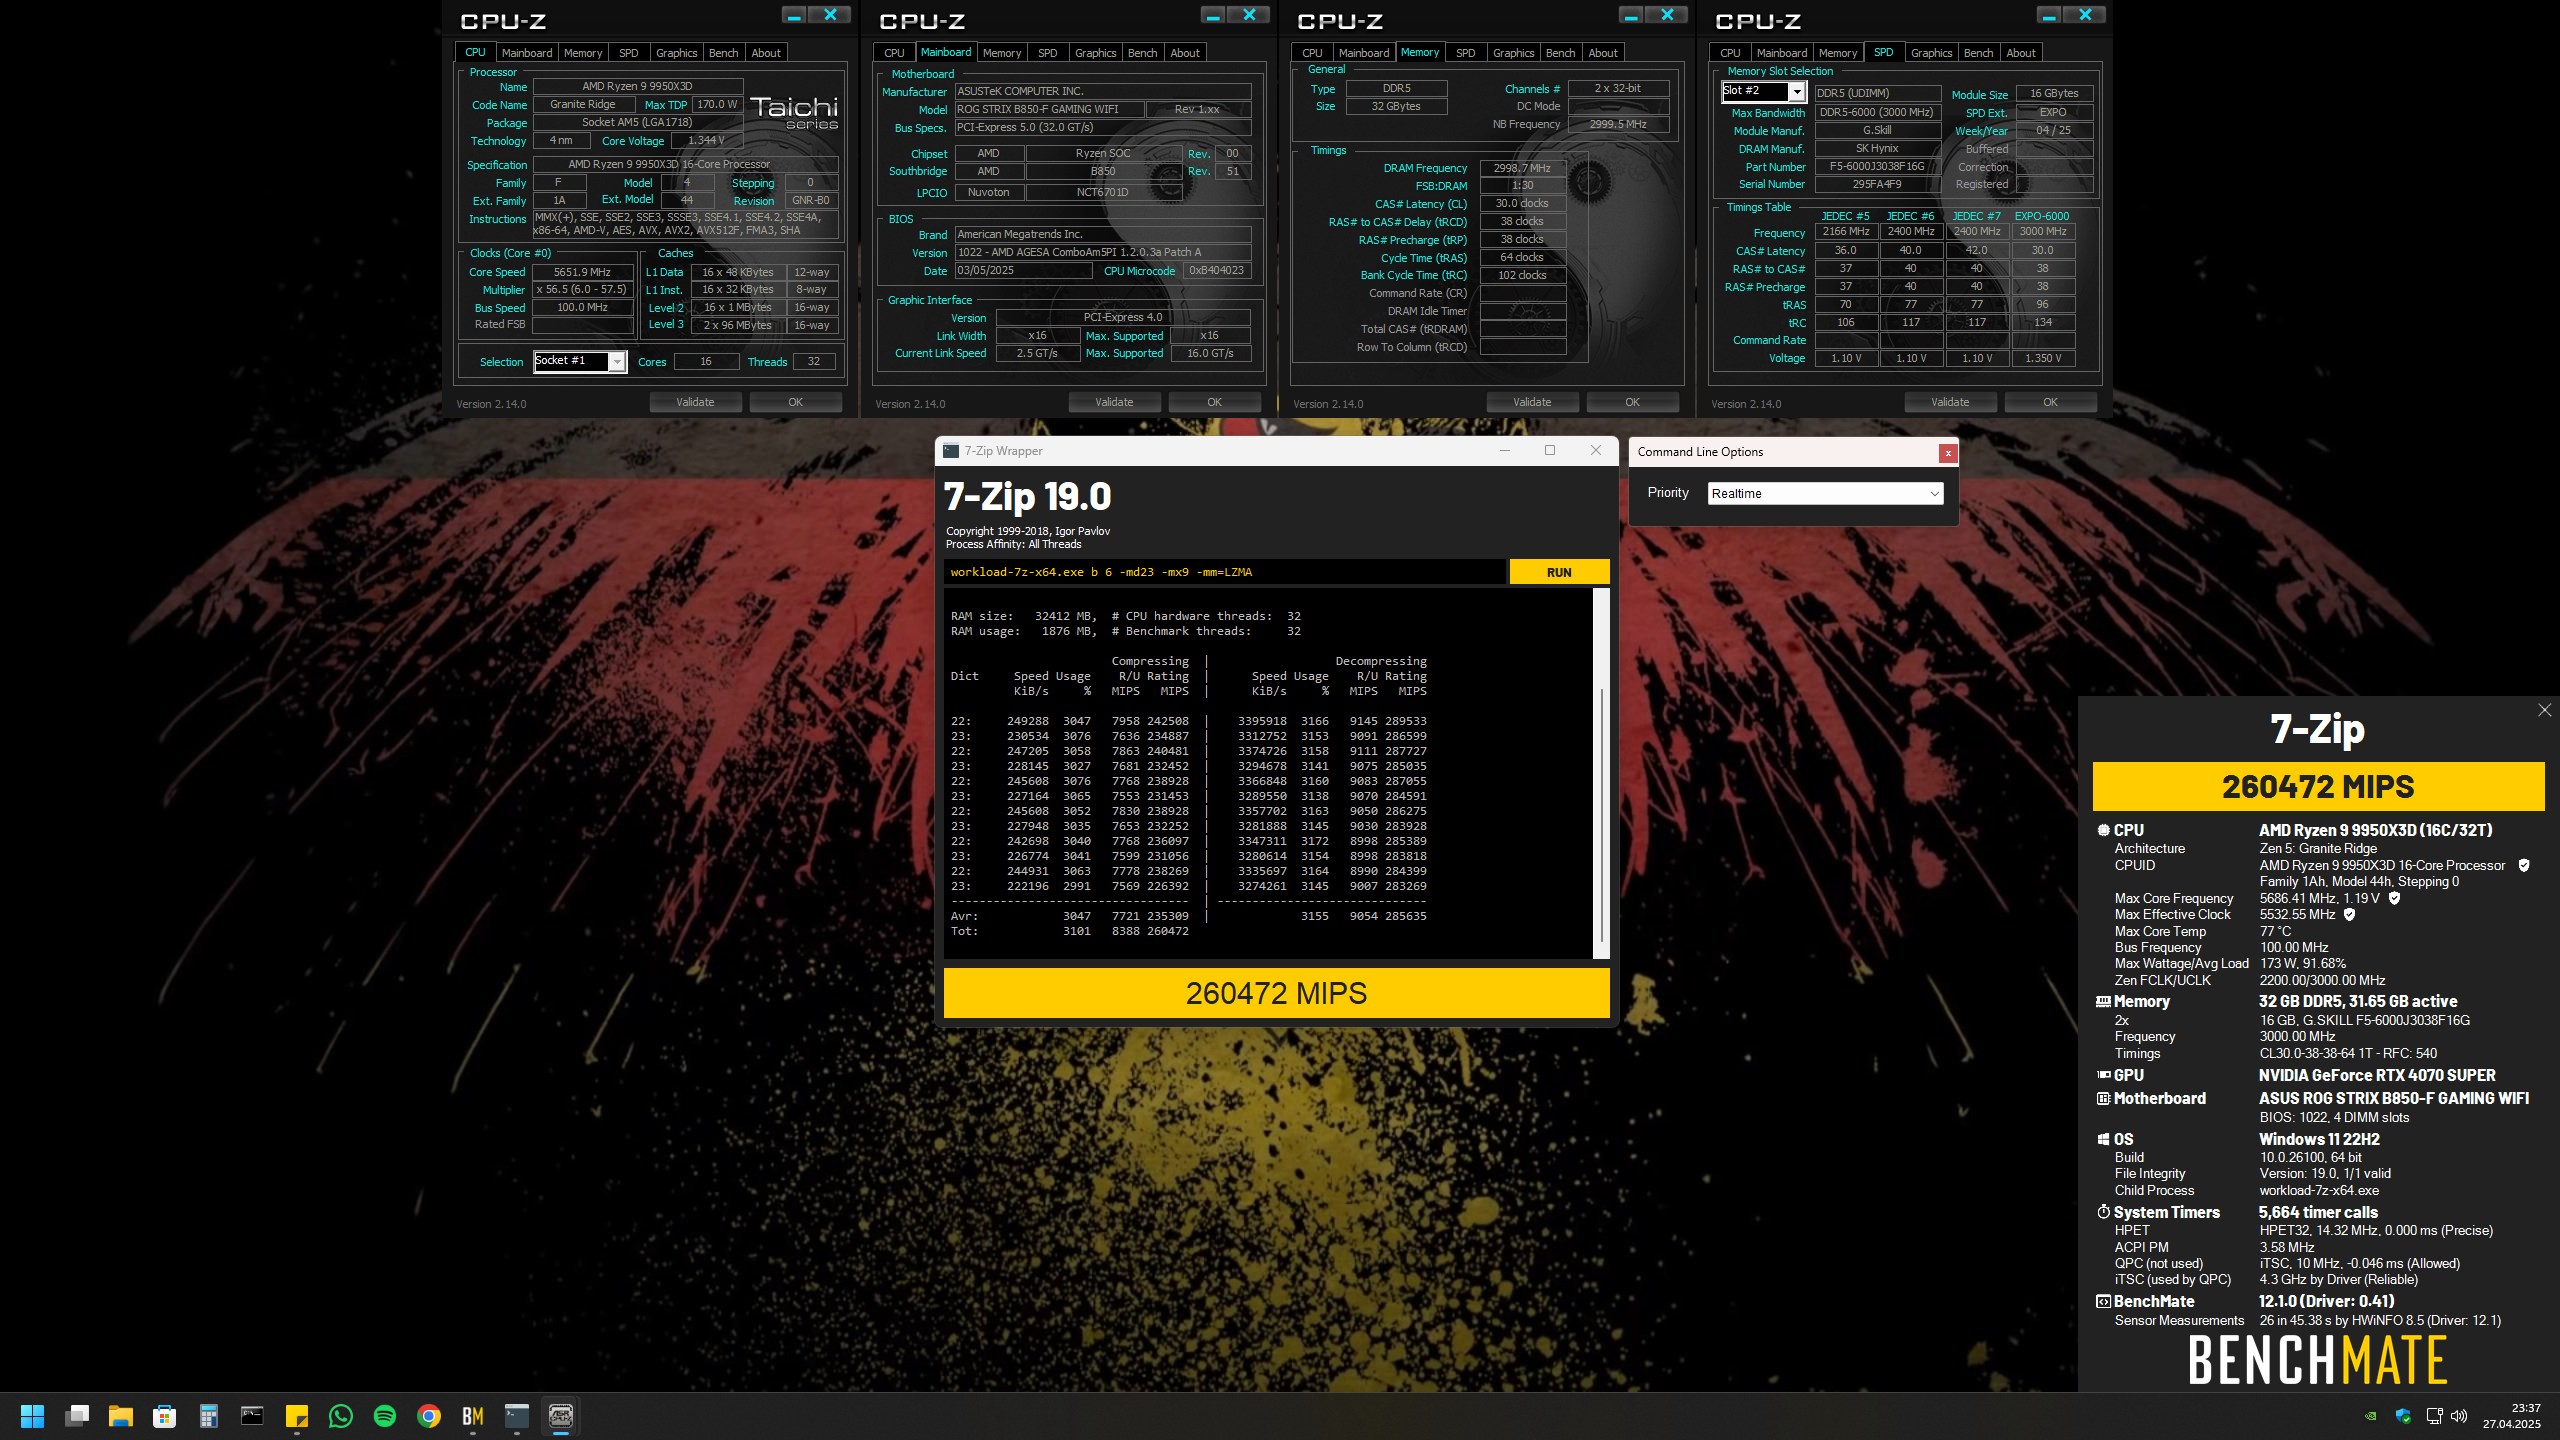2560x1440 pixels.
Task: Click the Core Speed value 5651.9 MHz
Action: (582, 272)
